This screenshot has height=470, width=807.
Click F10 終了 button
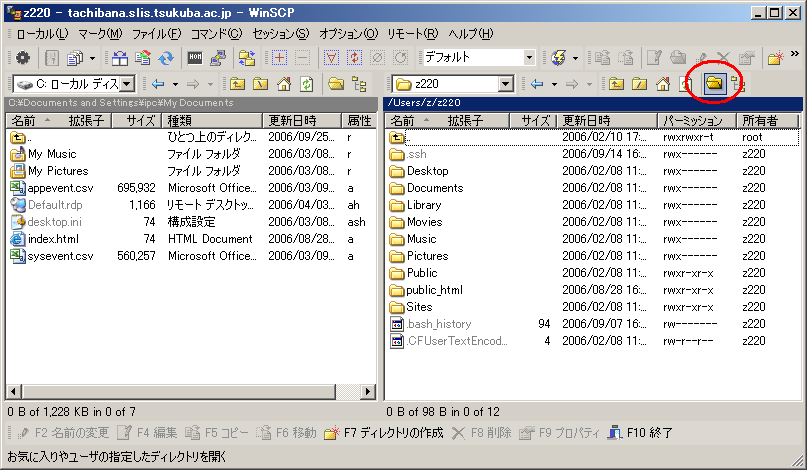click(640, 433)
